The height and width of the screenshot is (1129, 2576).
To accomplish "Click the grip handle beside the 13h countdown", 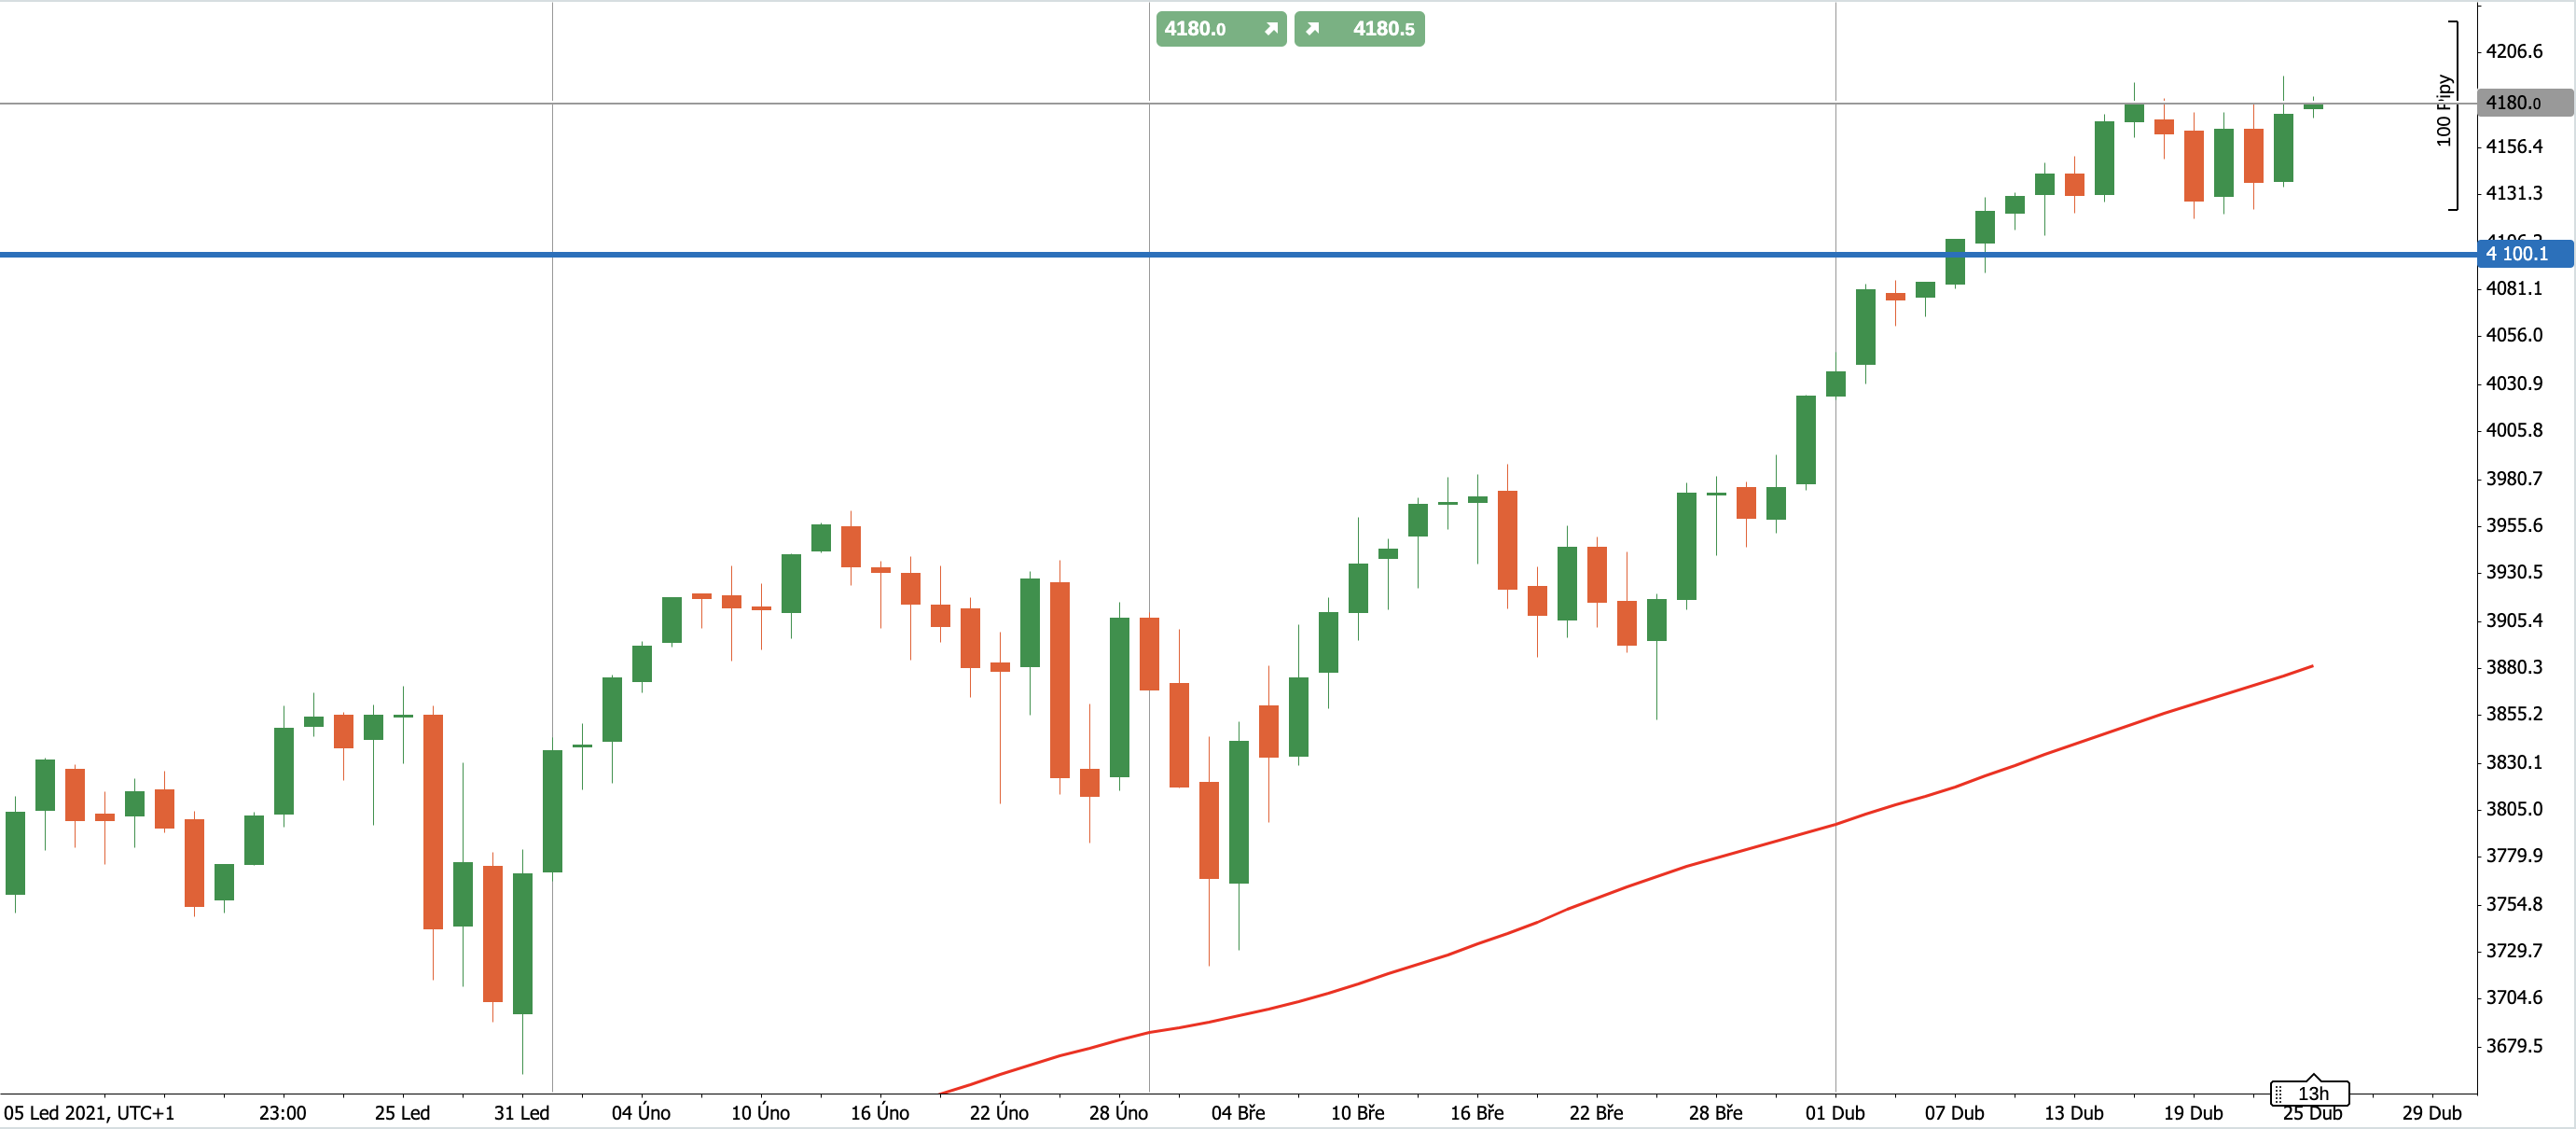I will click(x=2278, y=1093).
